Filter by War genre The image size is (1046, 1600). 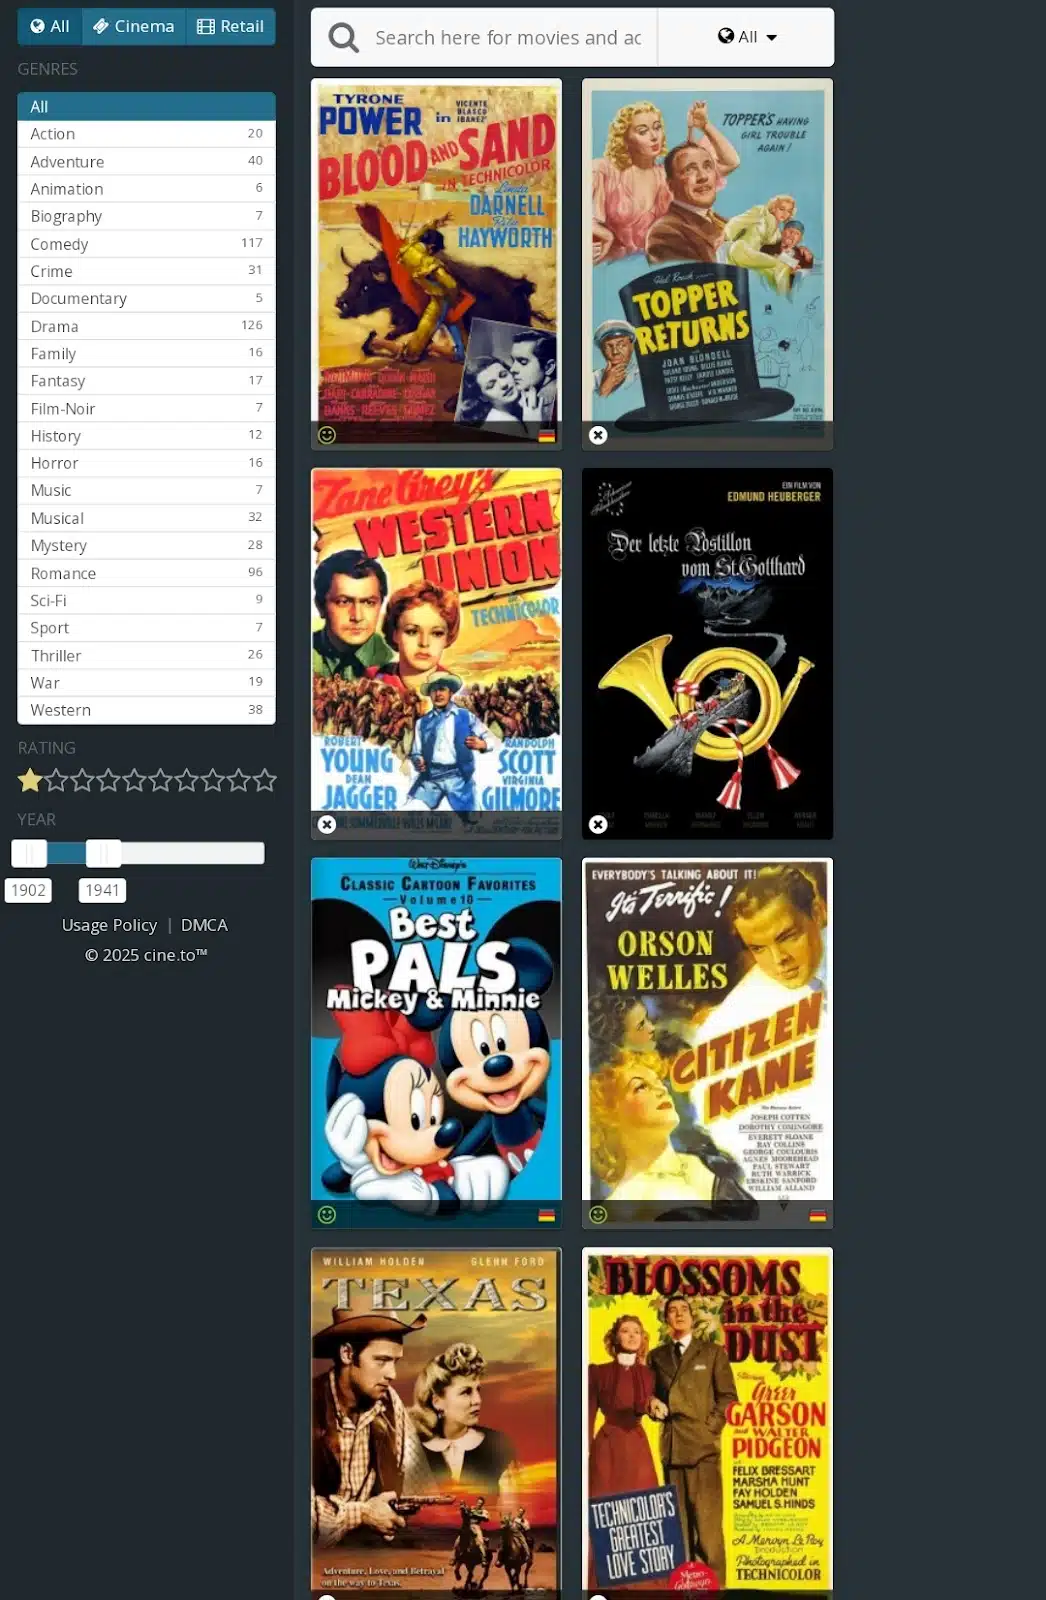(x=146, y=683)
